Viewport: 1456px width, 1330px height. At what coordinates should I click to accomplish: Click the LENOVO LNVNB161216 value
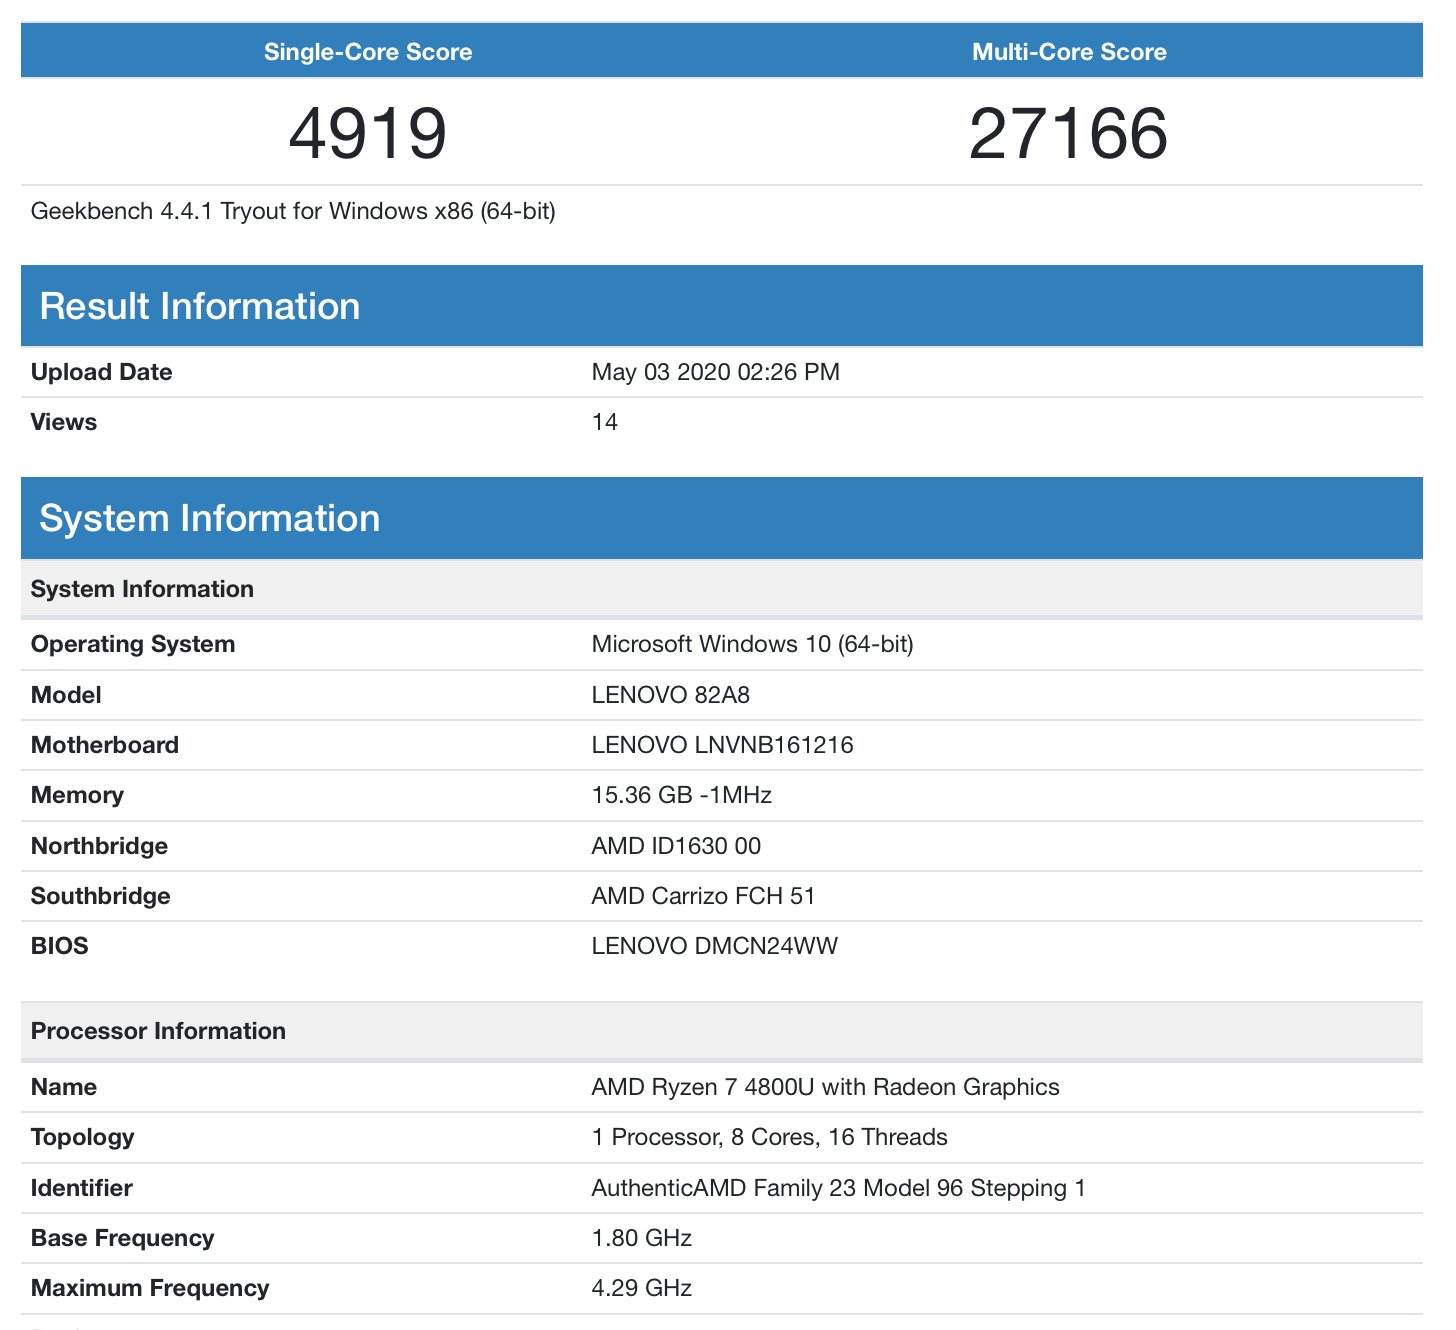pos(722,745)
